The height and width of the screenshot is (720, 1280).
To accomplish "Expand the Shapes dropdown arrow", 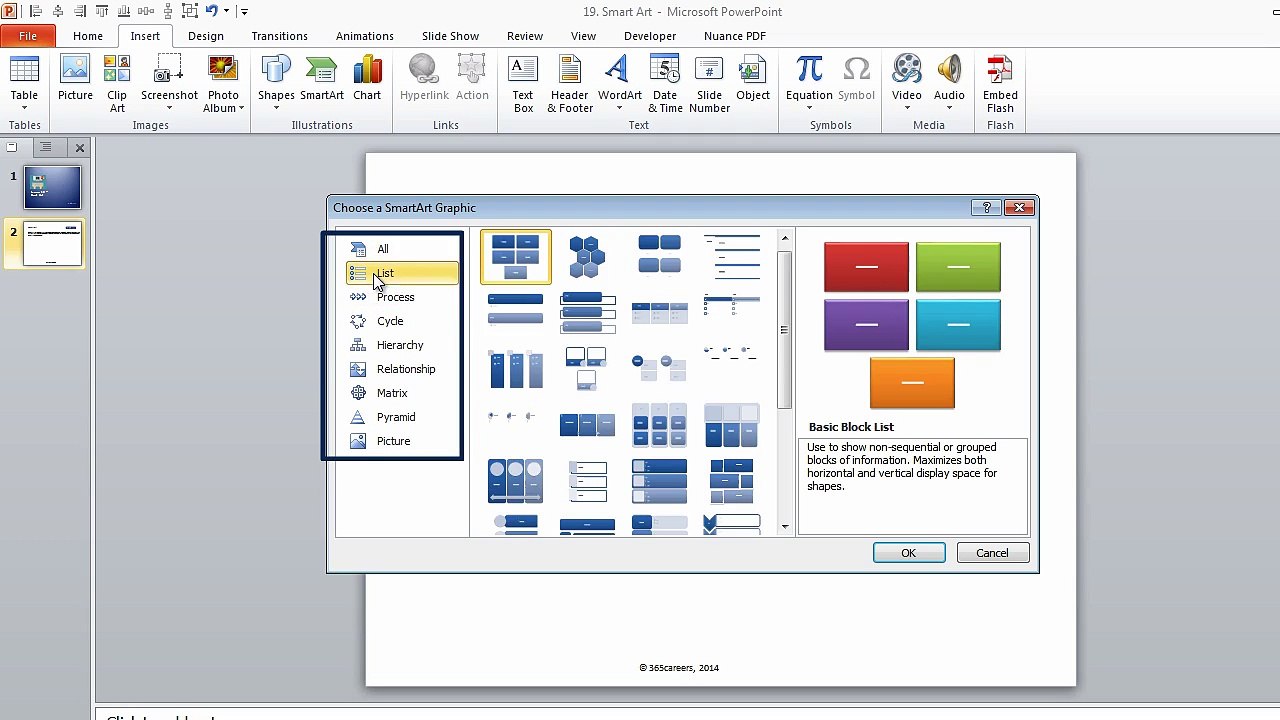I will tap(276, 108).
